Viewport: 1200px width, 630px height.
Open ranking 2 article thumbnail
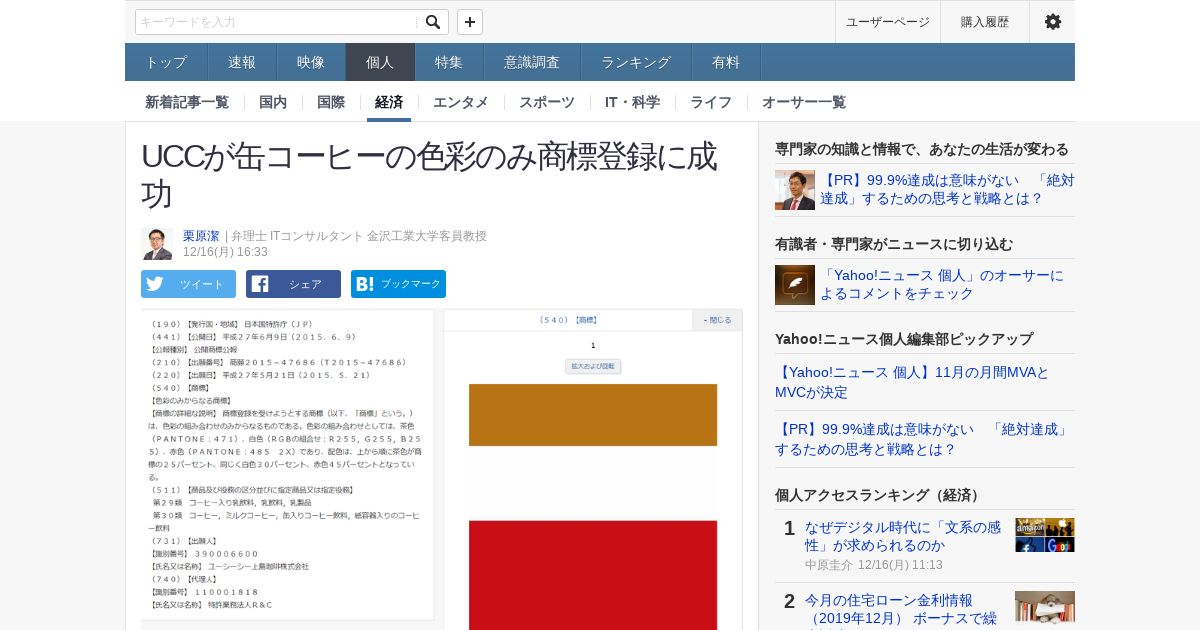click(1045, 607)
